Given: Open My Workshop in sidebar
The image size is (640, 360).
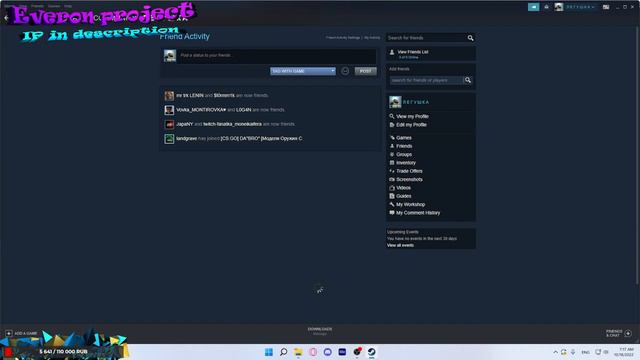Looking at the screenshot, I should pyautogui.click(x=410, y=204).
